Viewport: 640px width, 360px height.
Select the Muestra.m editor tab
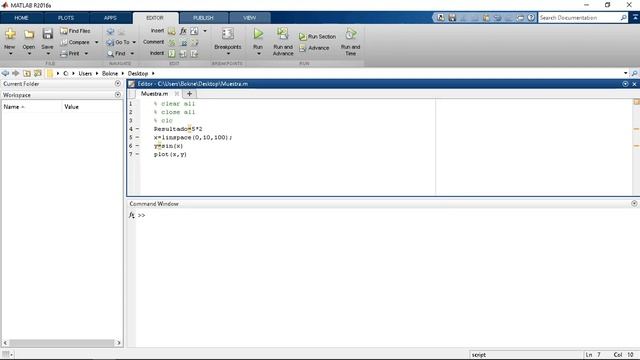154,93
